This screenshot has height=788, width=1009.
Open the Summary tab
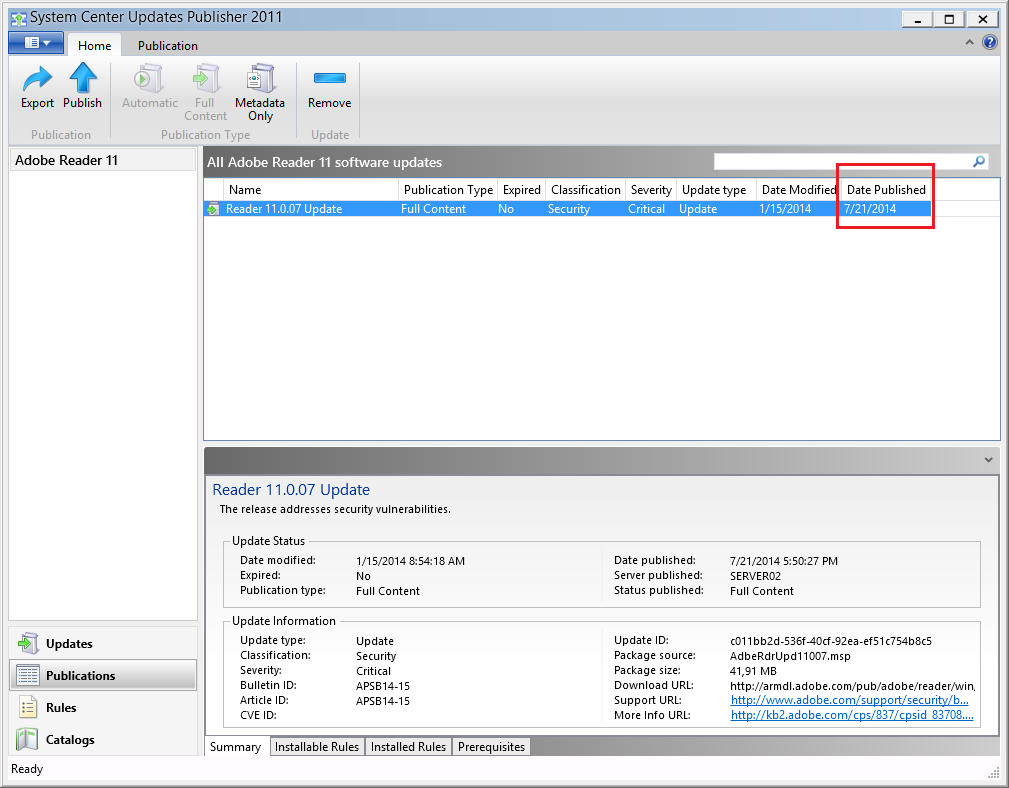[x=236, y=747]
